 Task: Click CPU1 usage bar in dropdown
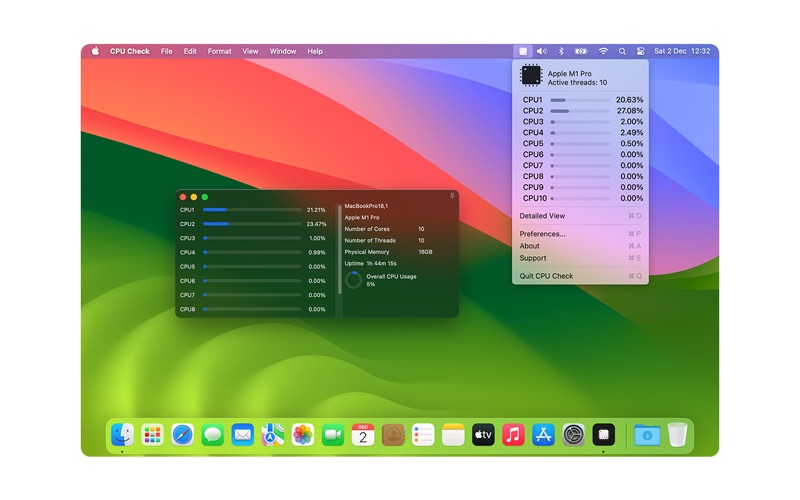580,100
